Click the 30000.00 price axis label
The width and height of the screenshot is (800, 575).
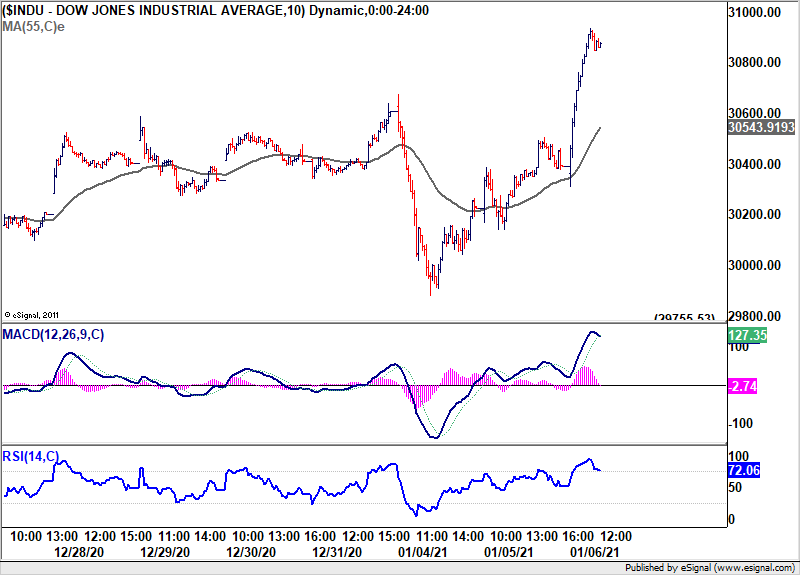coord(755,265)
